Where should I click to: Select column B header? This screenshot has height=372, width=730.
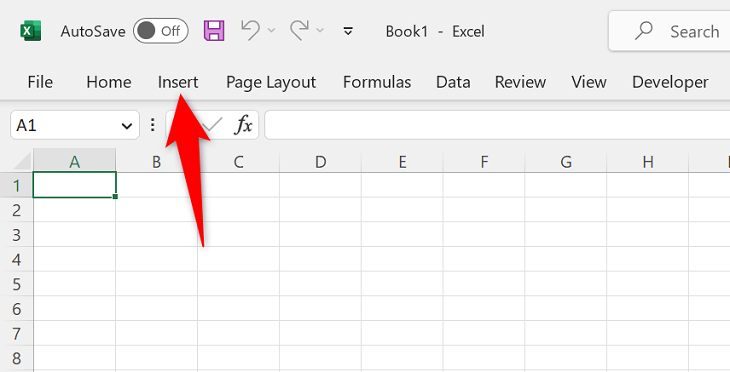(156, 161)
